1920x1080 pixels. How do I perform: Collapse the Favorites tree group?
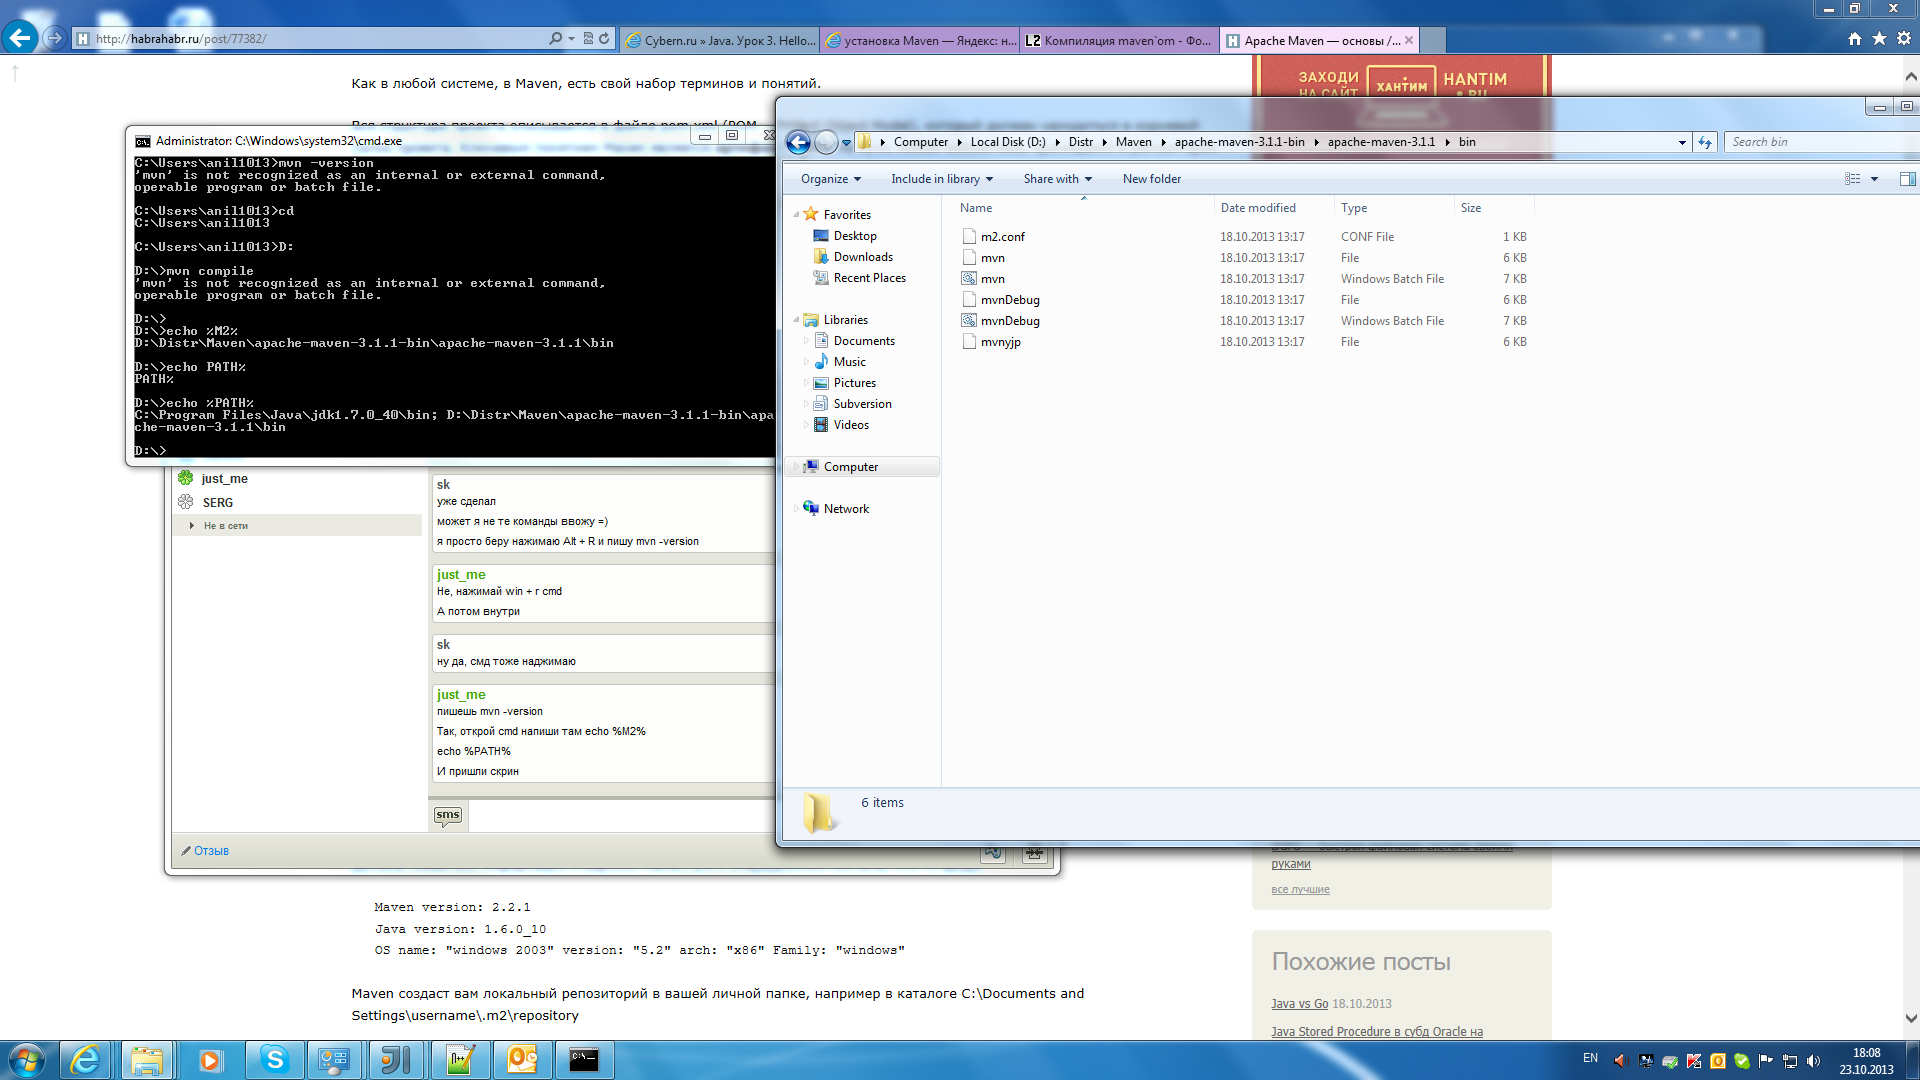click(x=796, y=215)
